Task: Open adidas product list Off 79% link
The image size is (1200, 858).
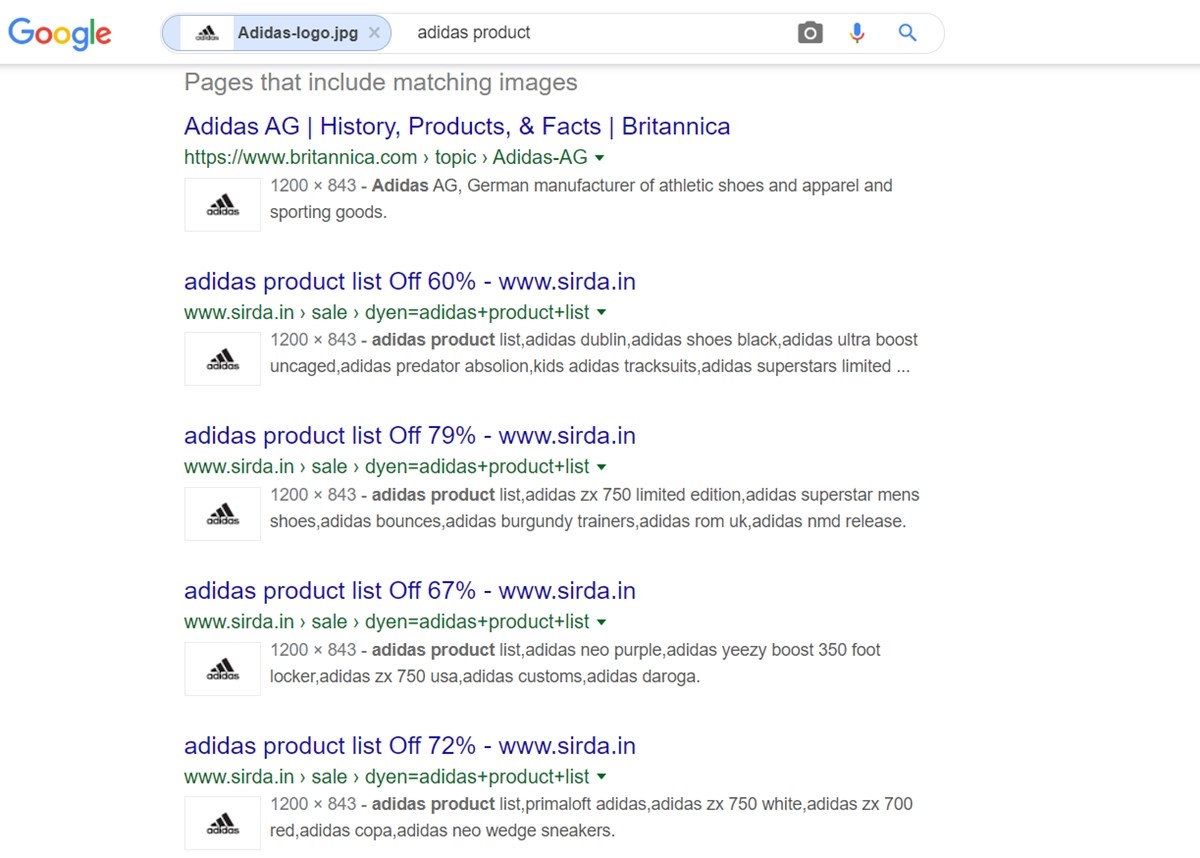Action: 410,436
